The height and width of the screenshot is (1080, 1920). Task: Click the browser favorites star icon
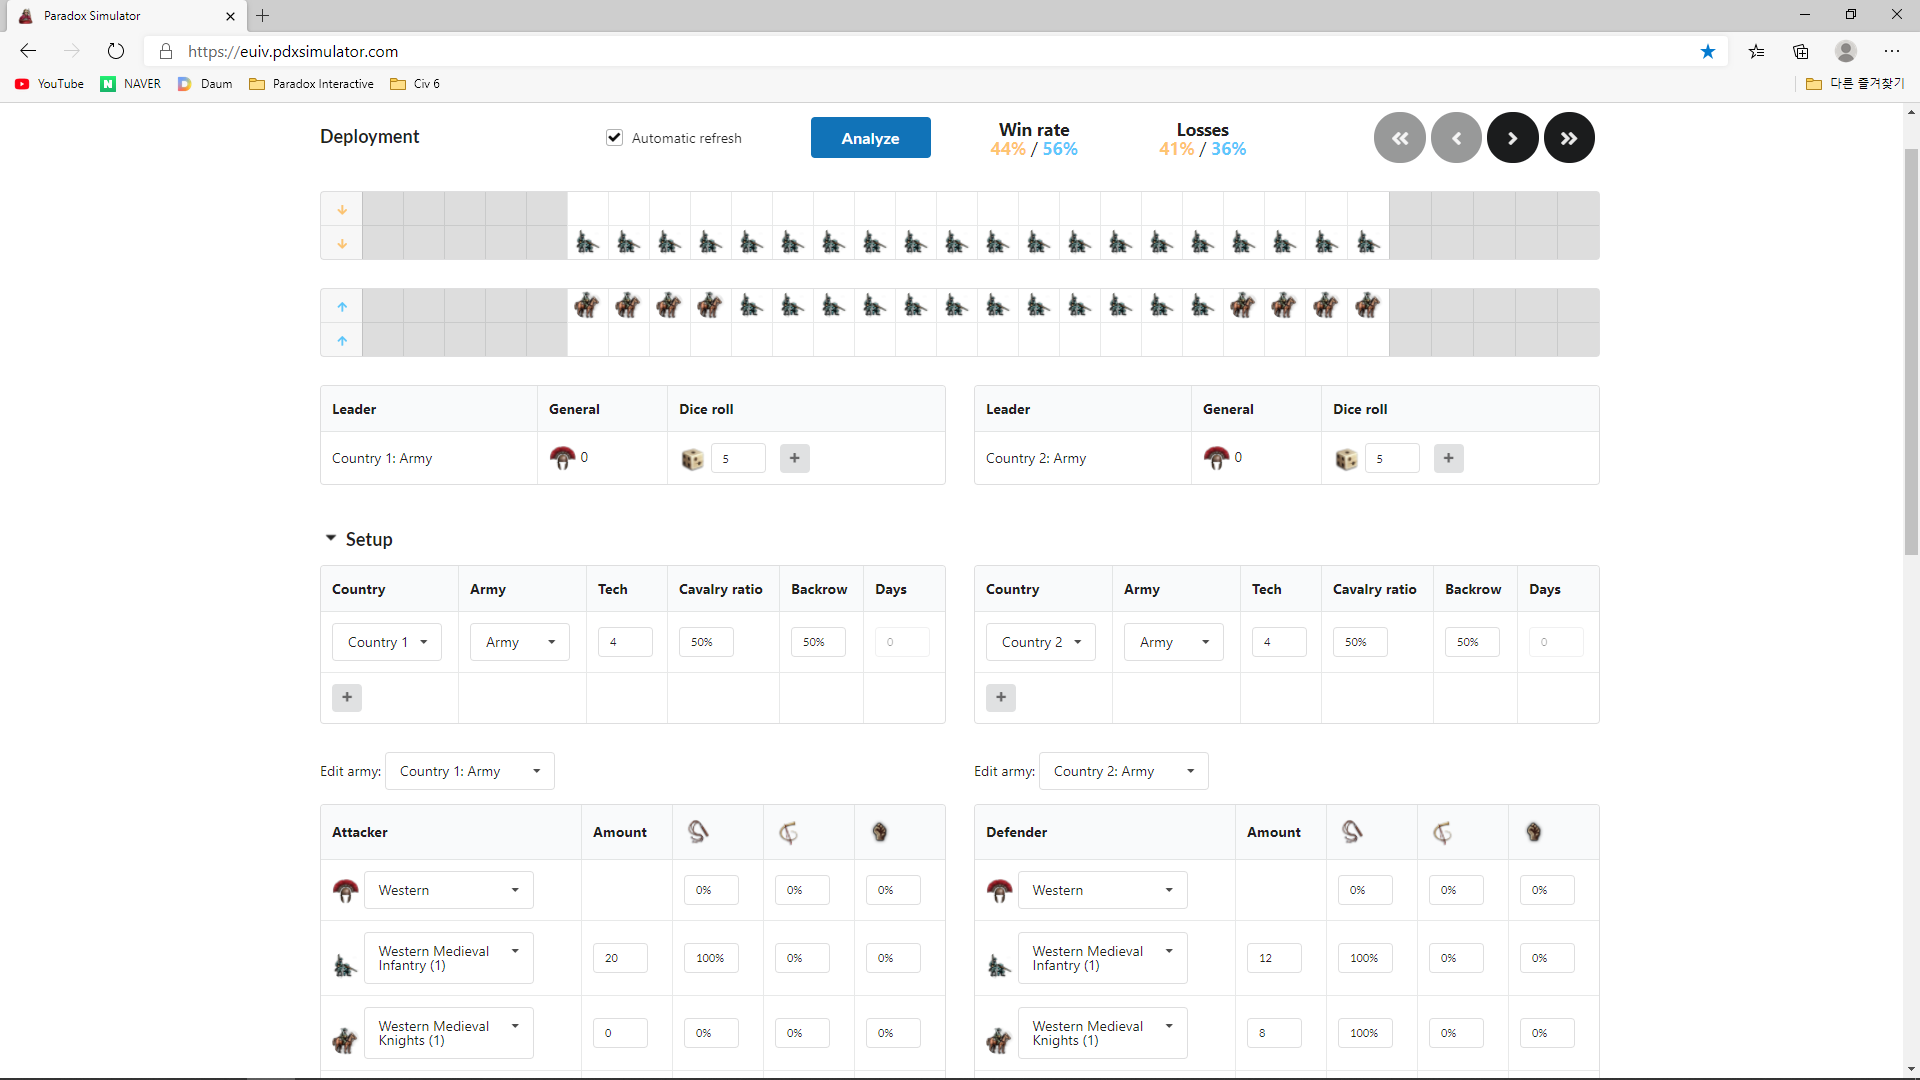coord(1707,51)
